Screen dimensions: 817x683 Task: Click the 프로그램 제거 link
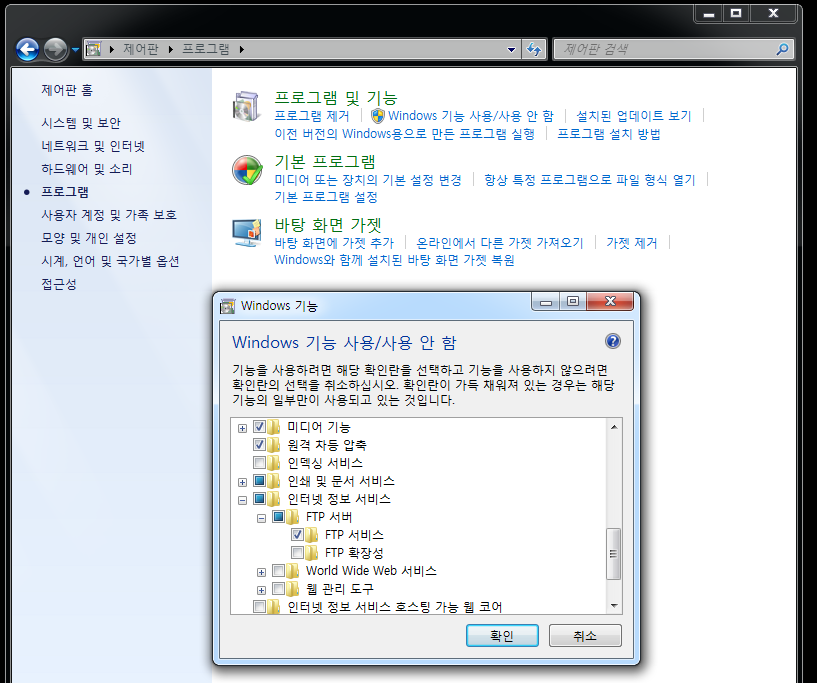pos(312,116)
